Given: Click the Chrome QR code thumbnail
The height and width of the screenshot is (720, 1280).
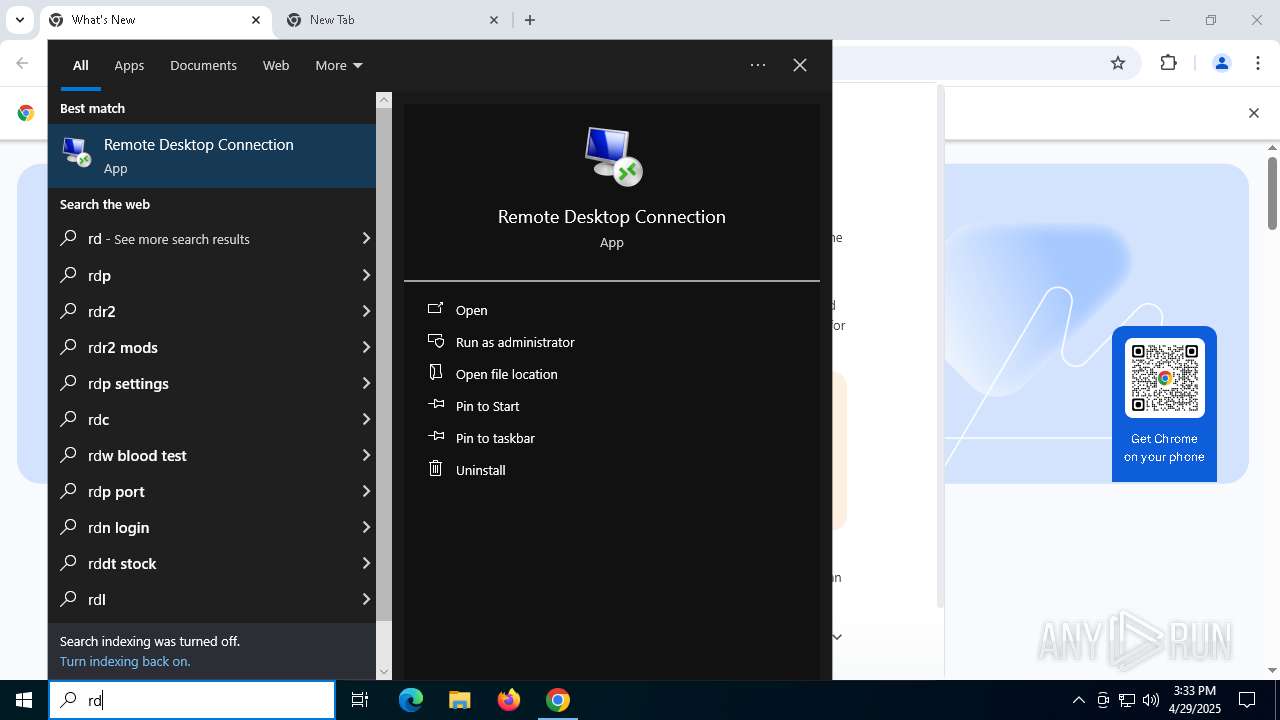Looking at the screenshot, I should [x=1165, y=378].
